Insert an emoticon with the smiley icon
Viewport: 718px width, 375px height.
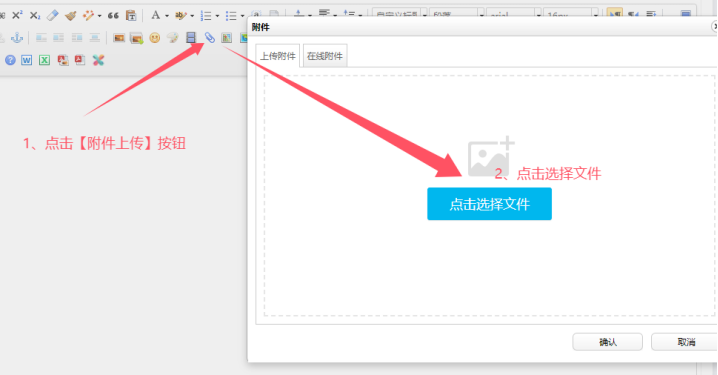coord(155,38)
